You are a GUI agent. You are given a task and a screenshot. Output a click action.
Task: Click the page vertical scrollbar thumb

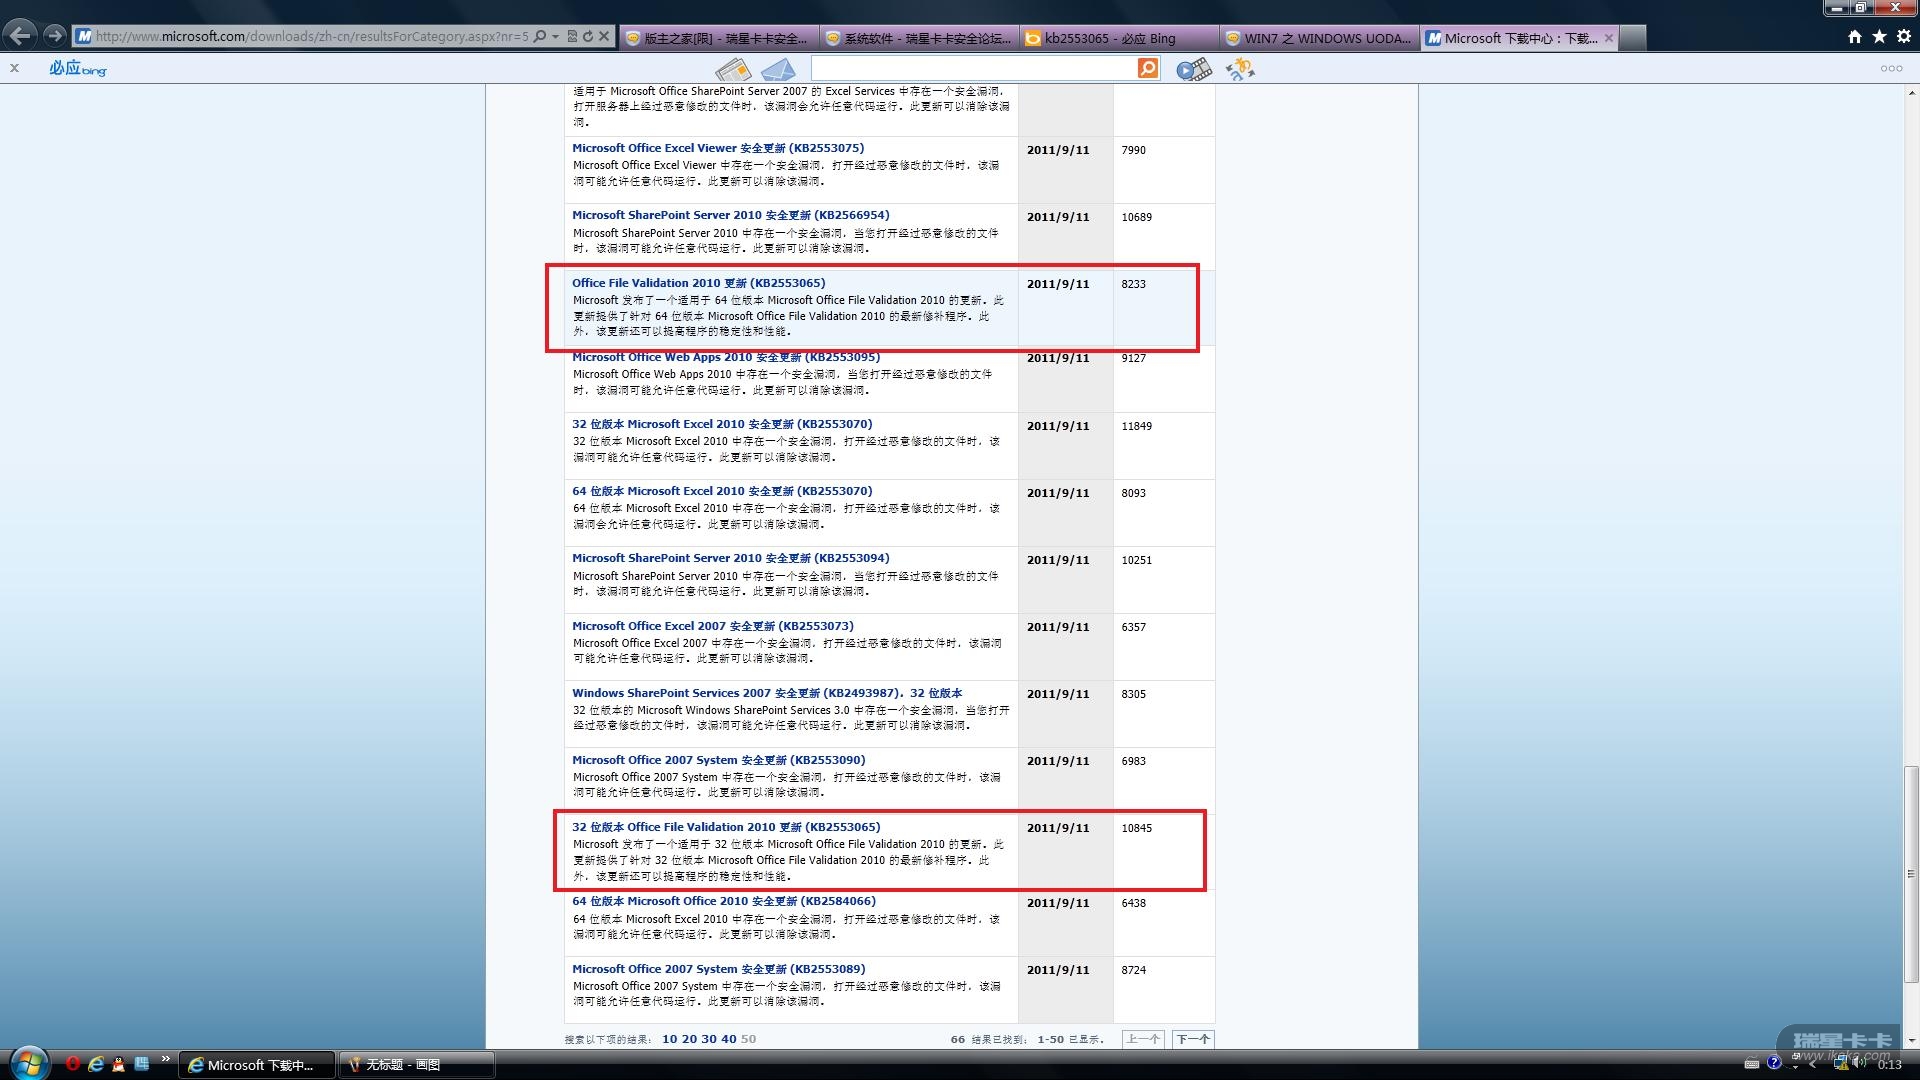click(x=1911, y=874)
